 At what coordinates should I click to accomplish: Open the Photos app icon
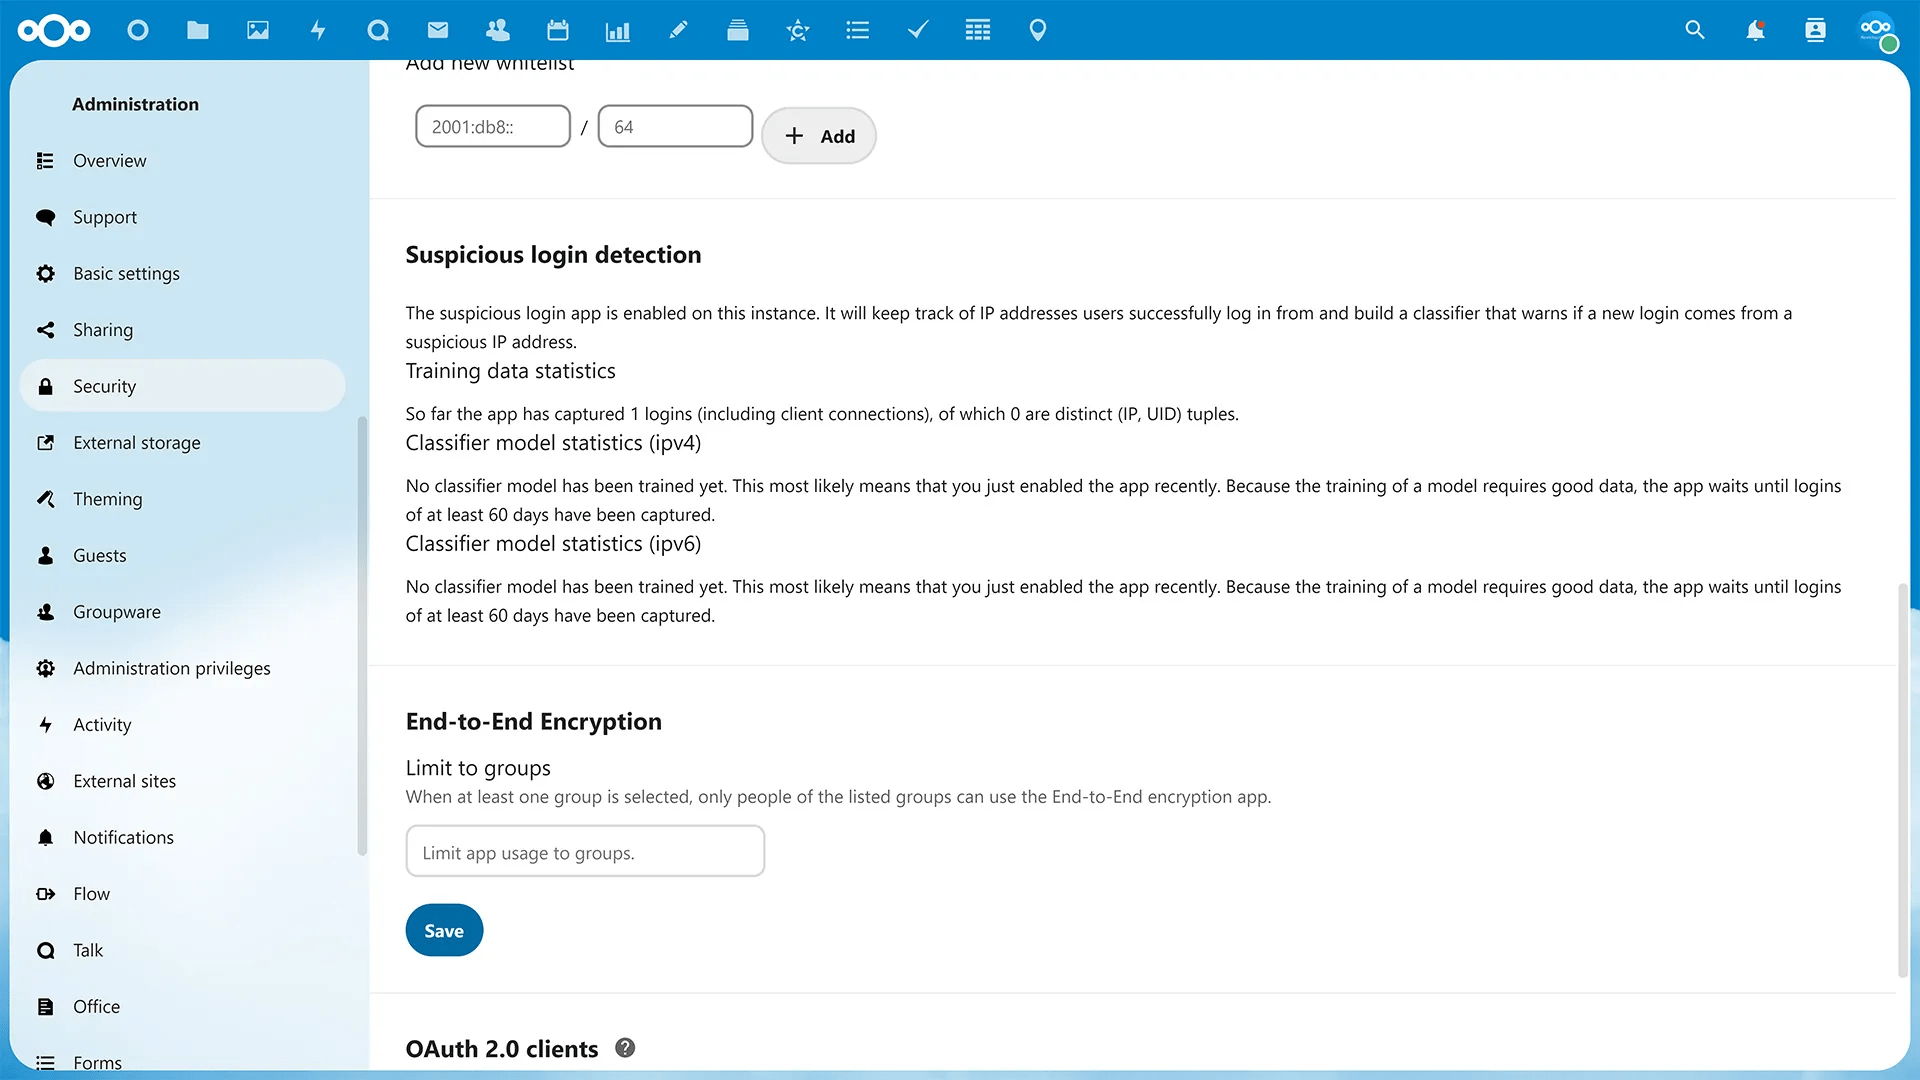[258, 30]
